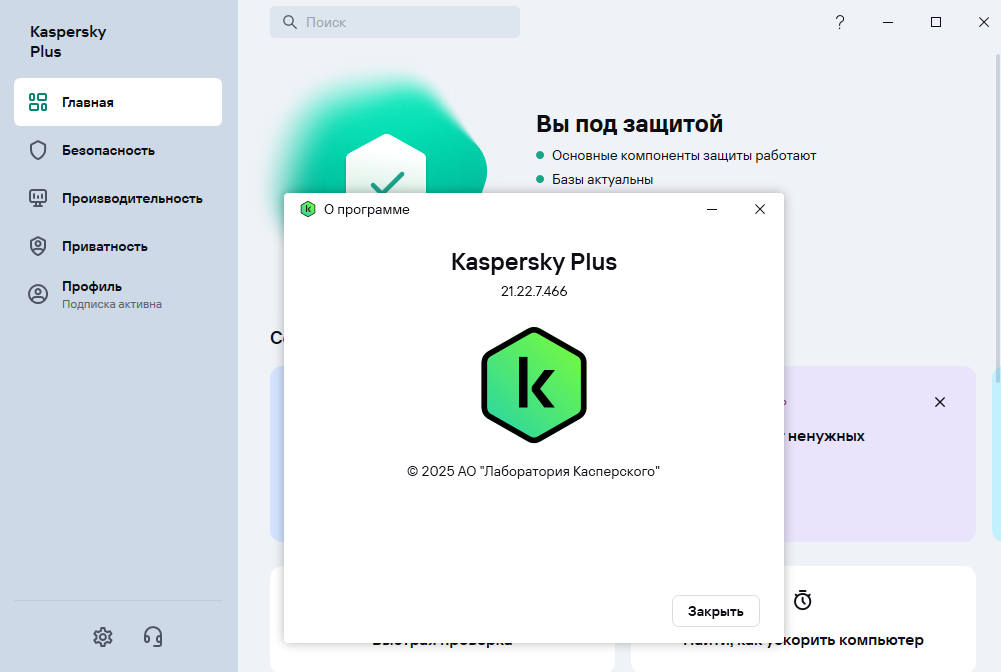The height and width of the screenshot is (672, 1001).
Task: Click the Закрыть button in the dialog
Action: 716,611
